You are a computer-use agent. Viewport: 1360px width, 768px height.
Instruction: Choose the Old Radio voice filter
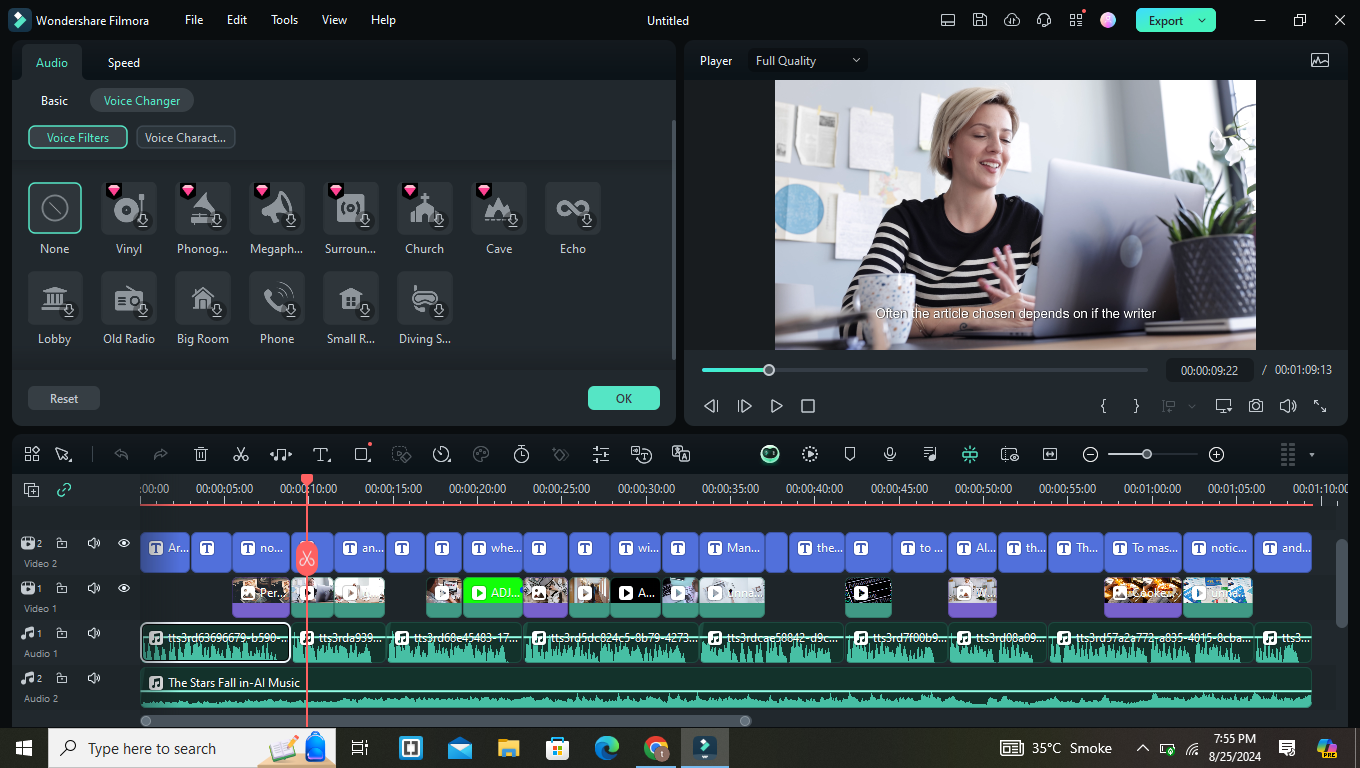pyautogui.click(x=129, y=299)
